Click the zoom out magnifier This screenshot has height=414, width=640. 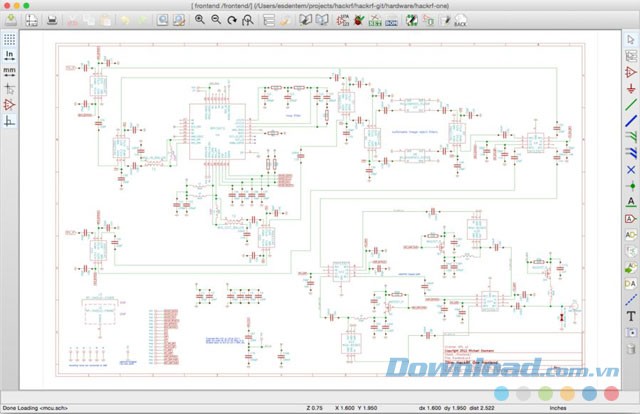point(216,20)
